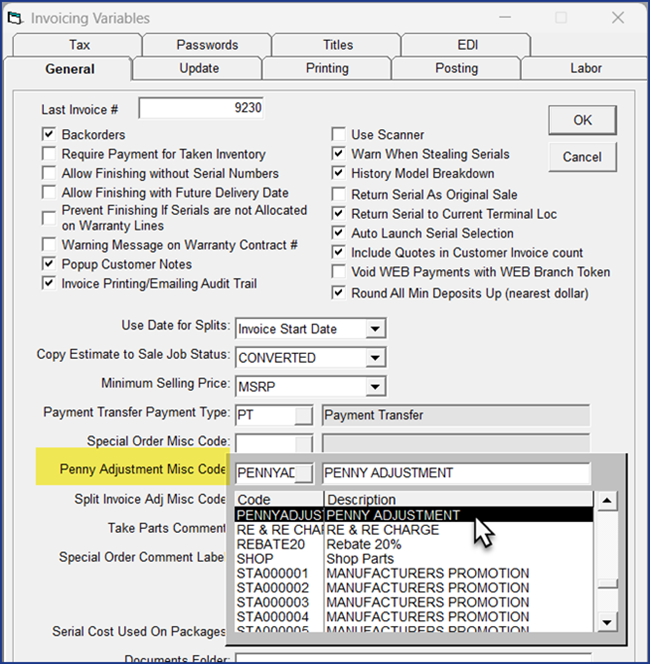
Task: Click lookup button beside Penny Adjustment code
Action: (305, 472)
